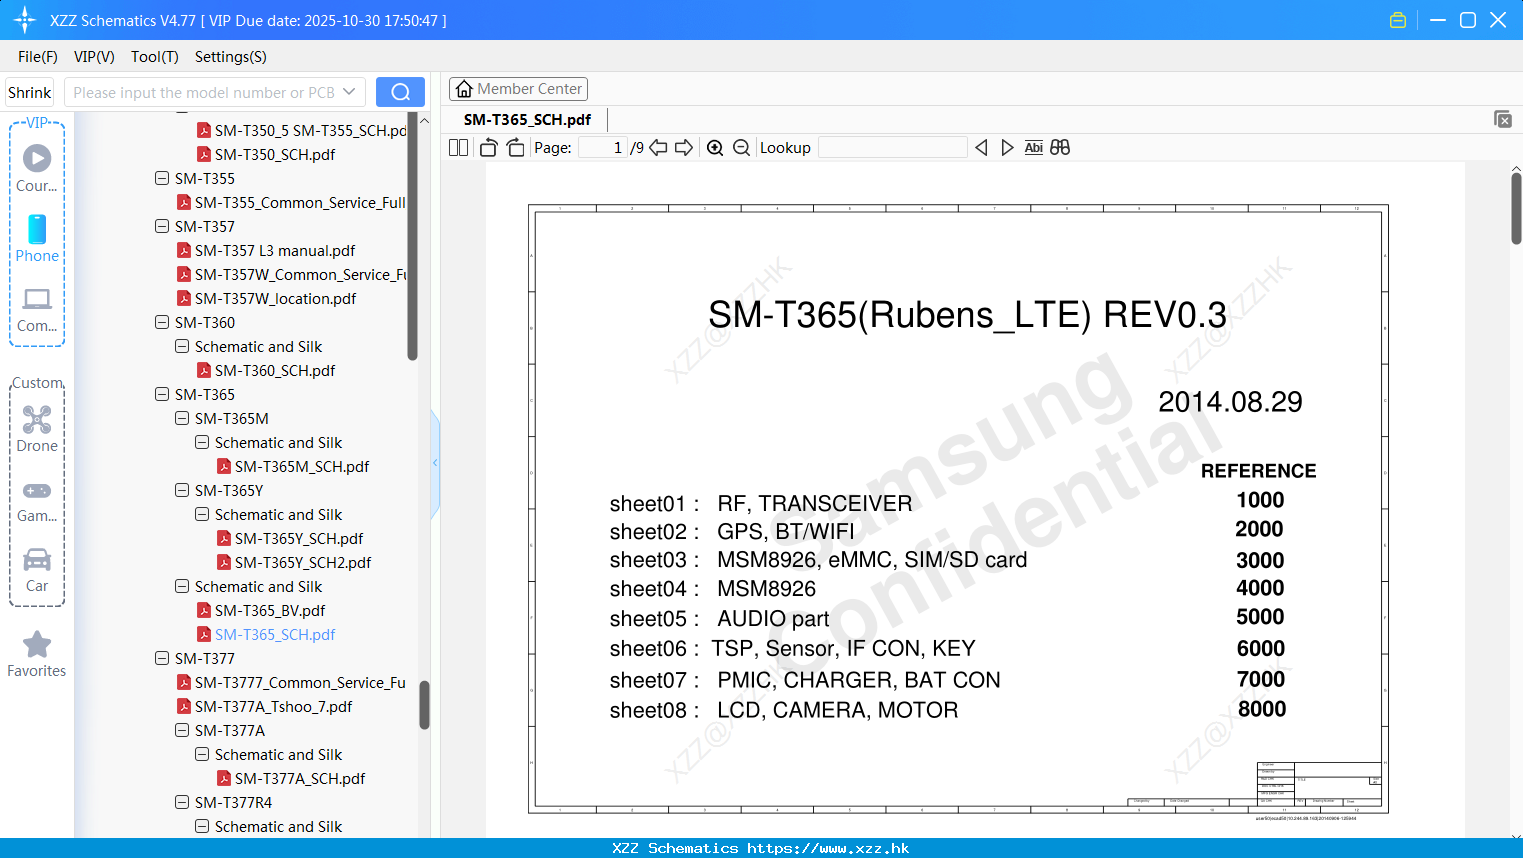Collapse the SM-T377R4 node
Image resolution: width=1523 pixels, height=858 pixels.
click(182, 802)
